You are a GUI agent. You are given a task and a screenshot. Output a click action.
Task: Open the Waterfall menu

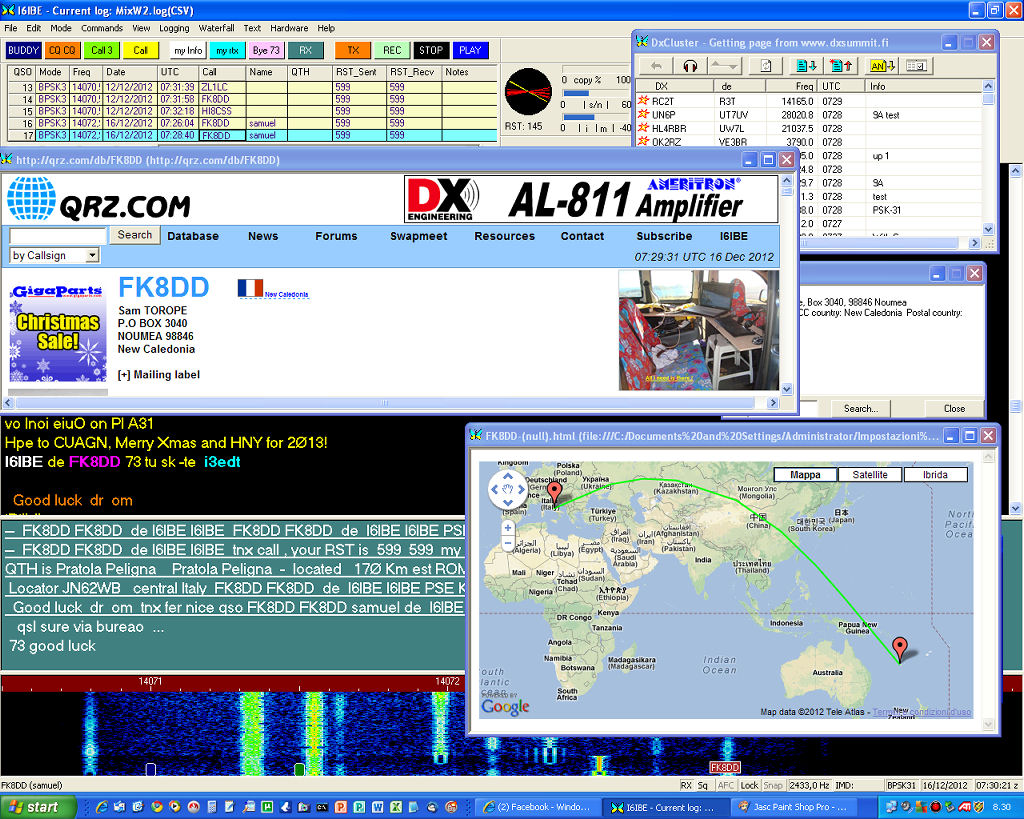tap(217, 28)
